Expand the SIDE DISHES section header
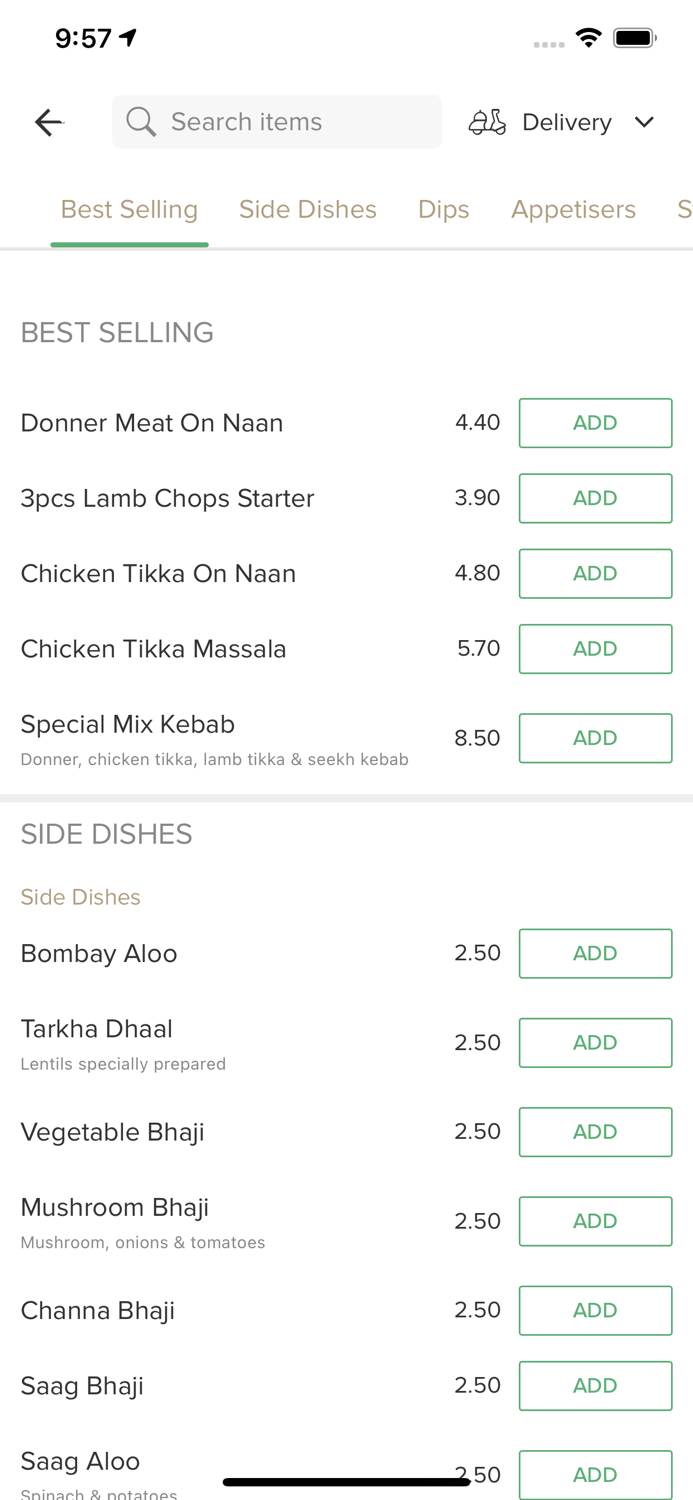The image size is (693, 1500). pos(106,833)
